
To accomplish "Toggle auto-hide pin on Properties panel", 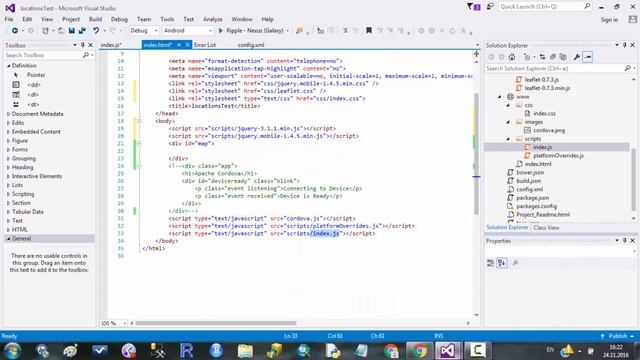I will pos(624,241).
